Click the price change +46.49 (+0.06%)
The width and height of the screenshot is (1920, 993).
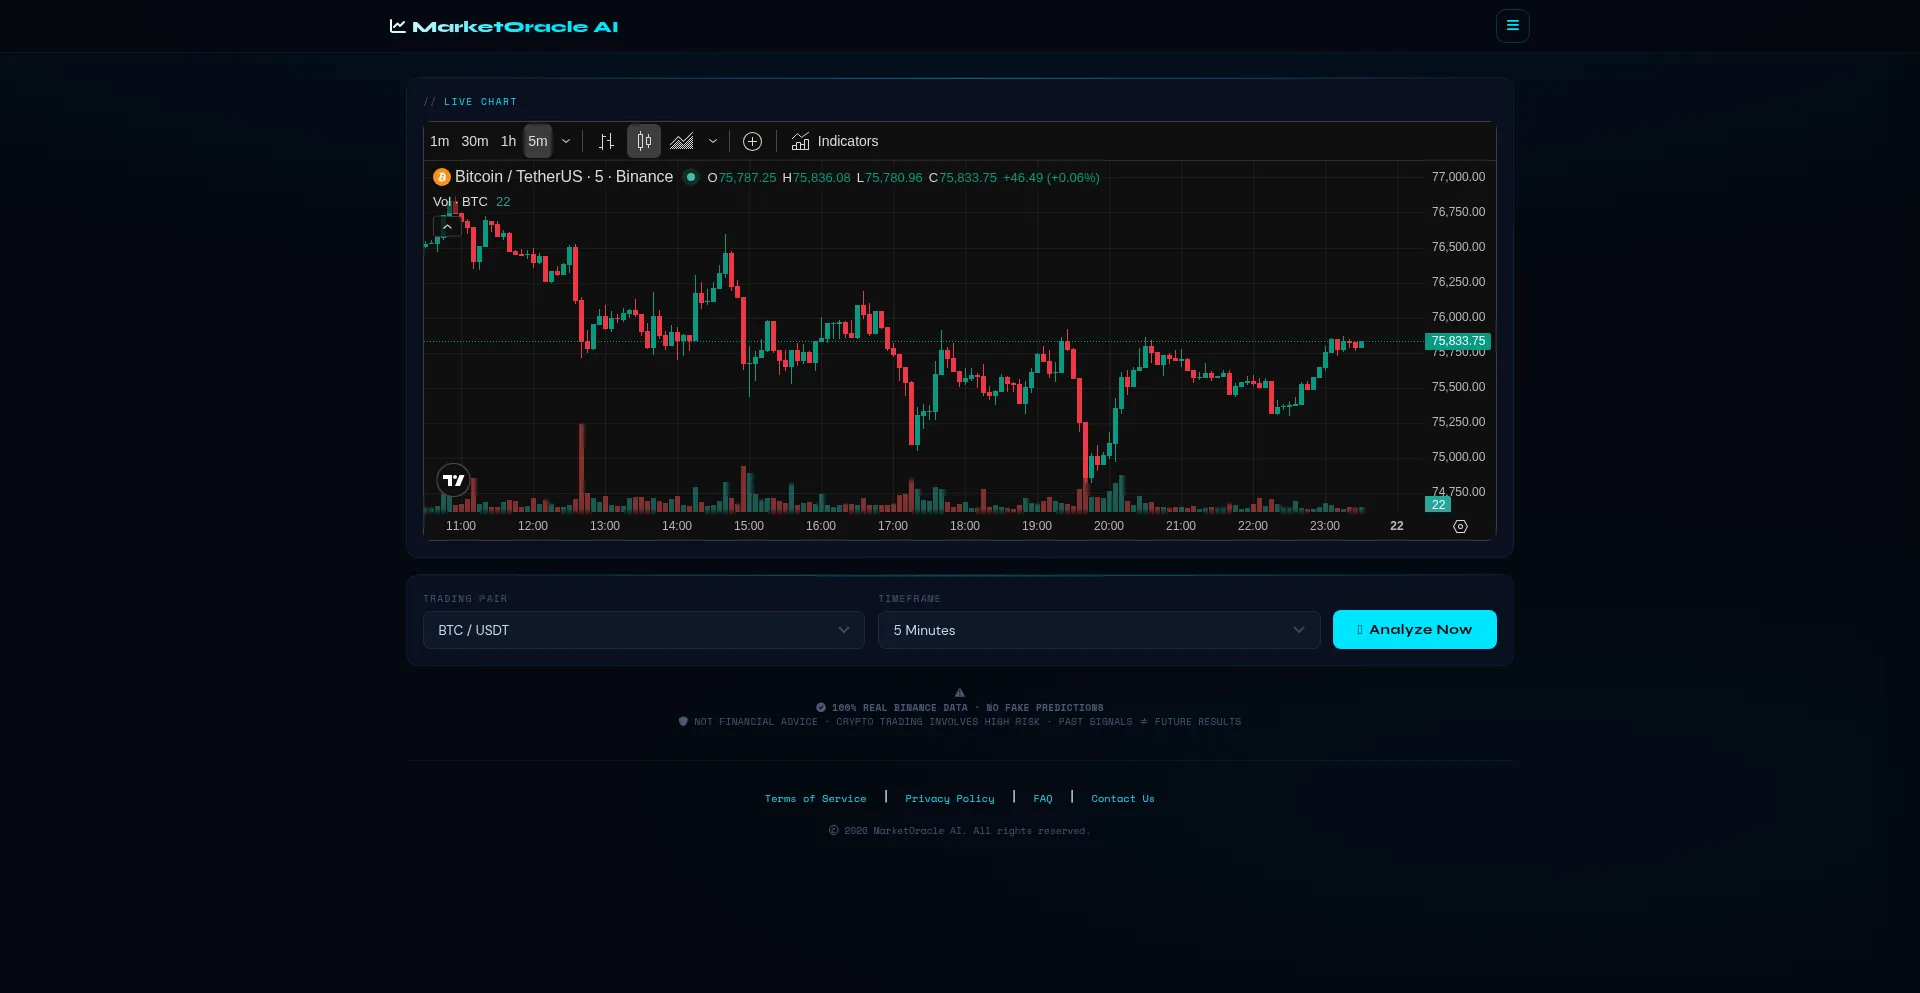(1051, 178)
